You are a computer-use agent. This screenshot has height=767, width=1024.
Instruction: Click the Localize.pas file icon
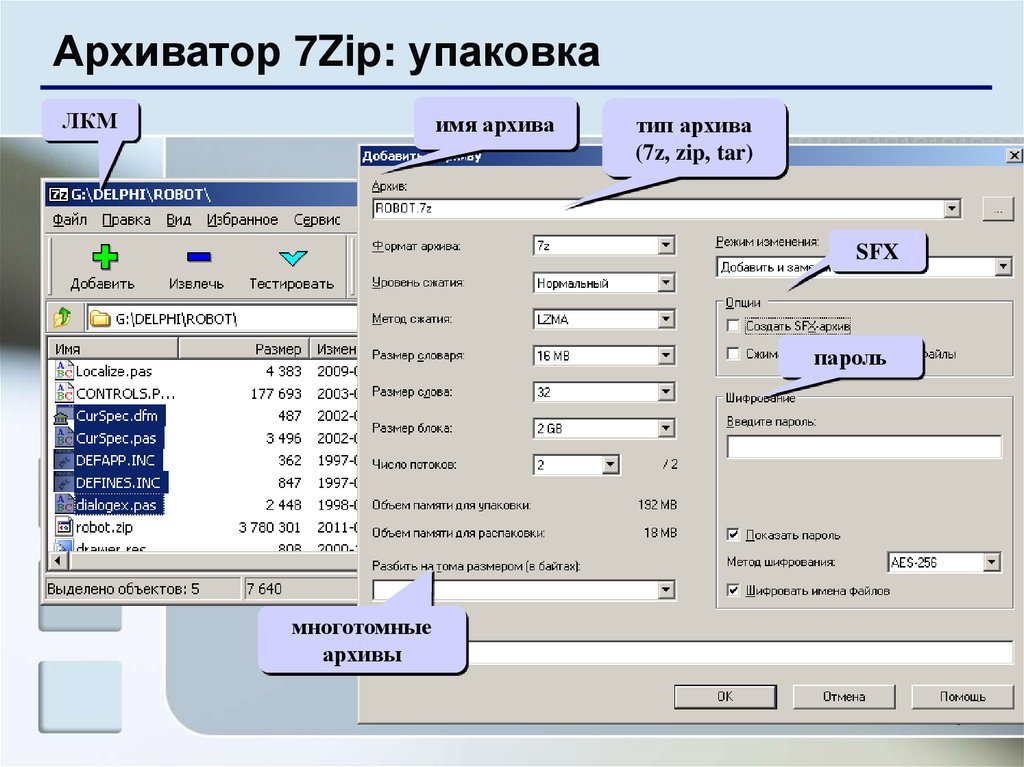(x=64, y=370)
